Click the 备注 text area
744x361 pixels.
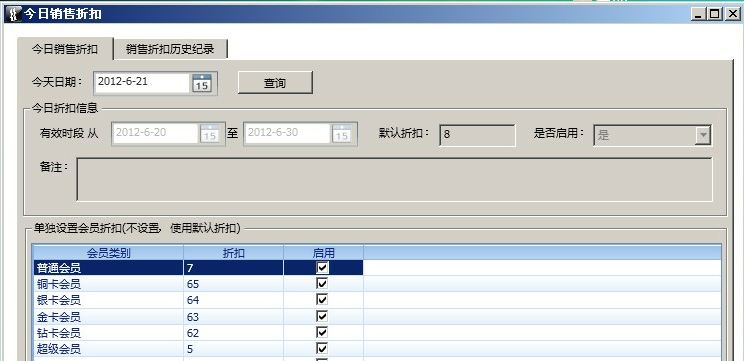tap(394, 179)
